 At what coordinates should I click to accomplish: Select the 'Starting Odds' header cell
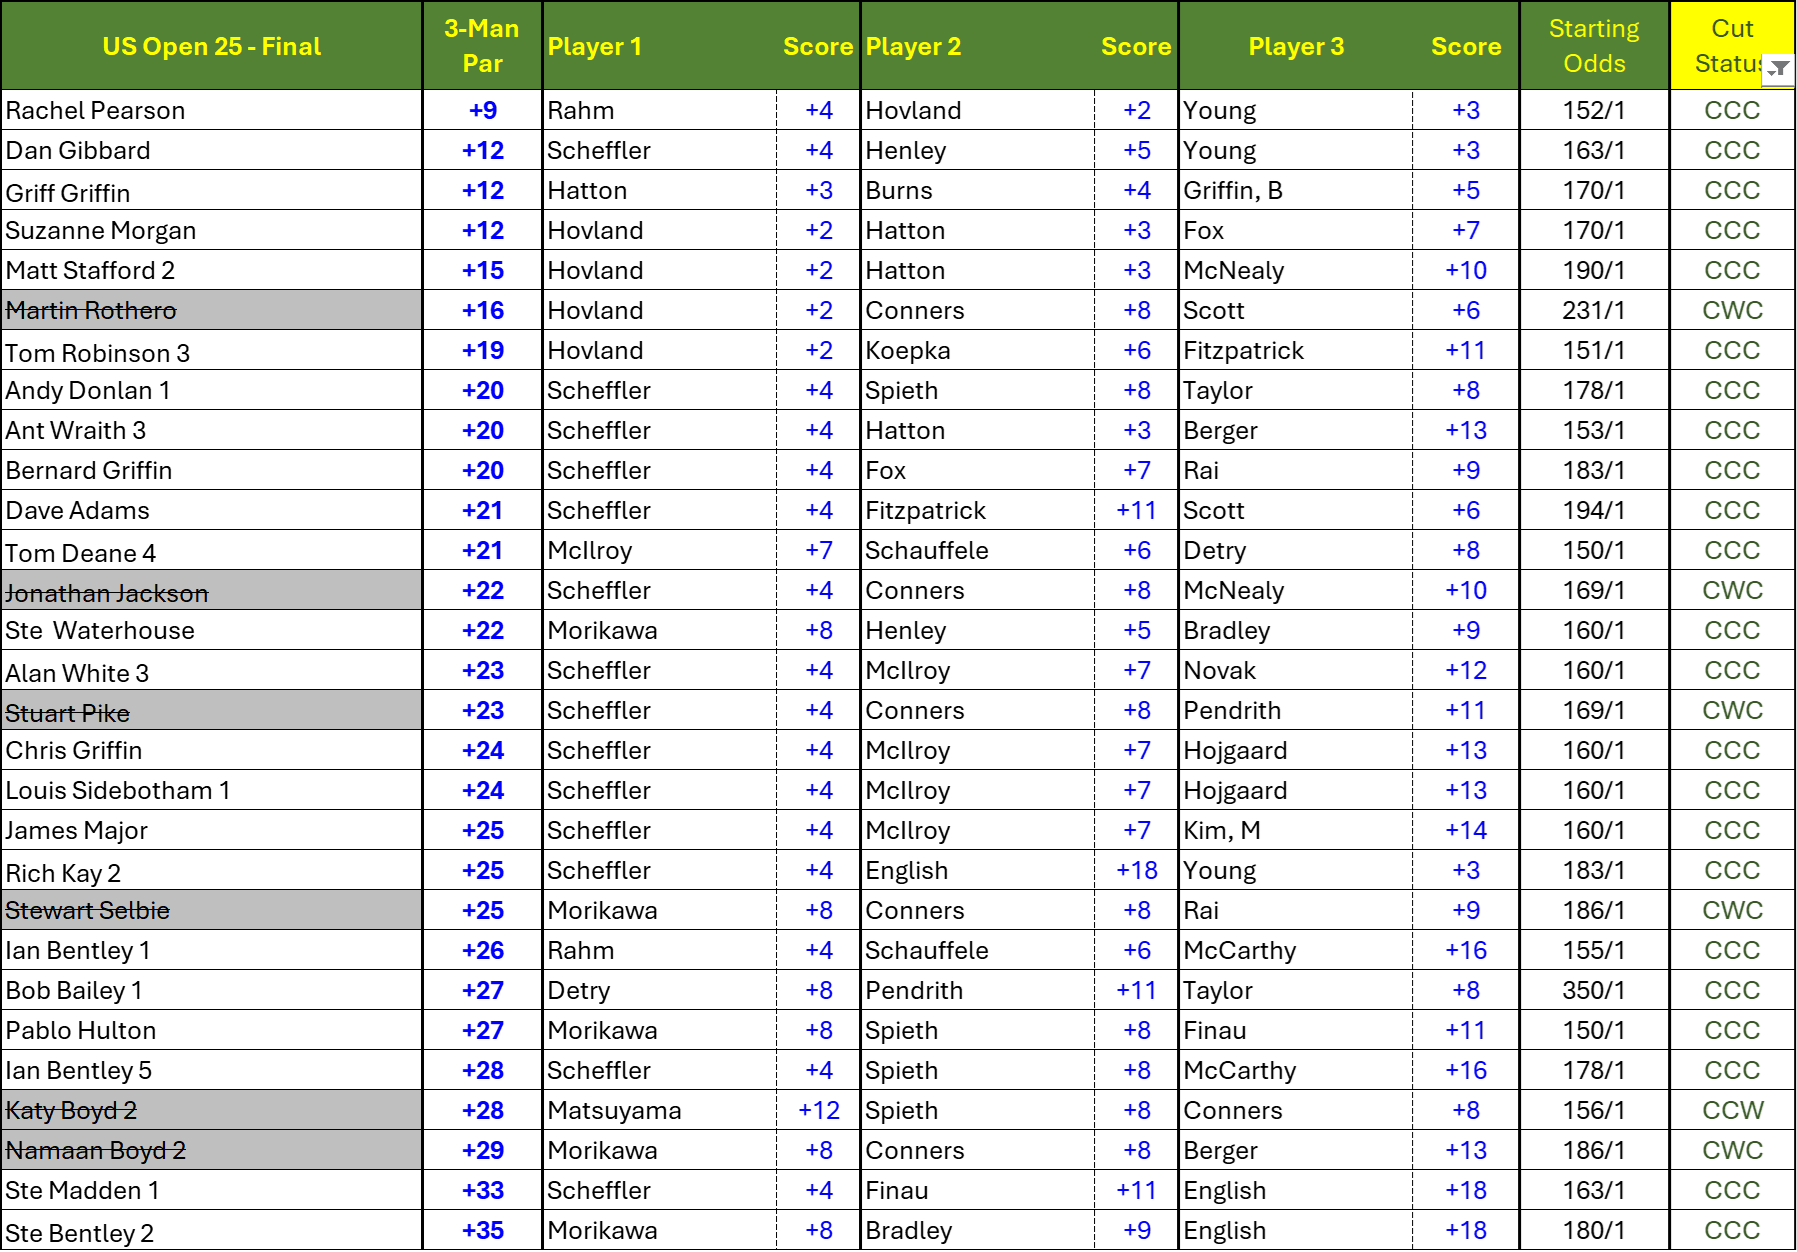[1594, 46]
